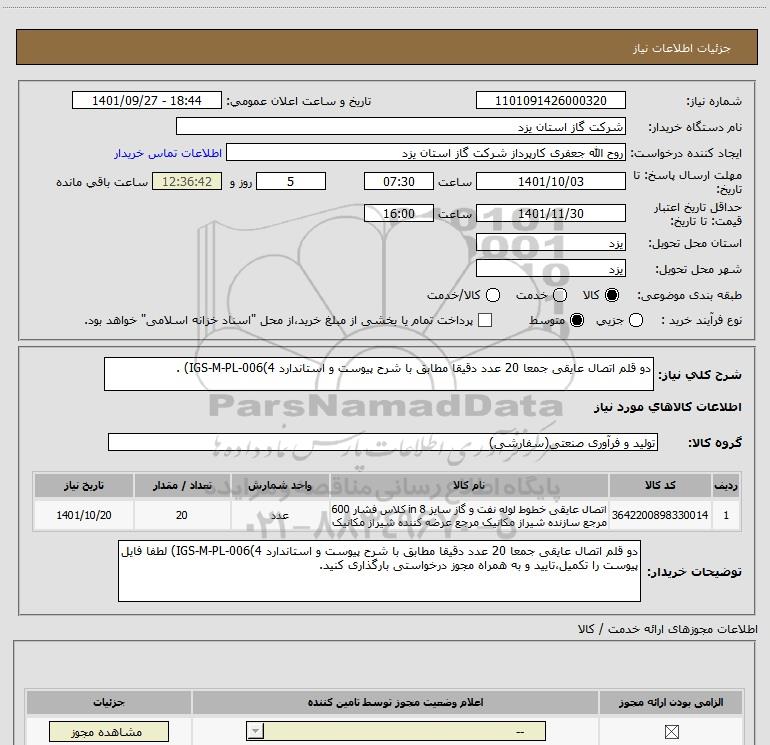
Task: Click the اطلاعات مجوزهای ارائه خدمت / کالا heading
Action: point(667,629)
